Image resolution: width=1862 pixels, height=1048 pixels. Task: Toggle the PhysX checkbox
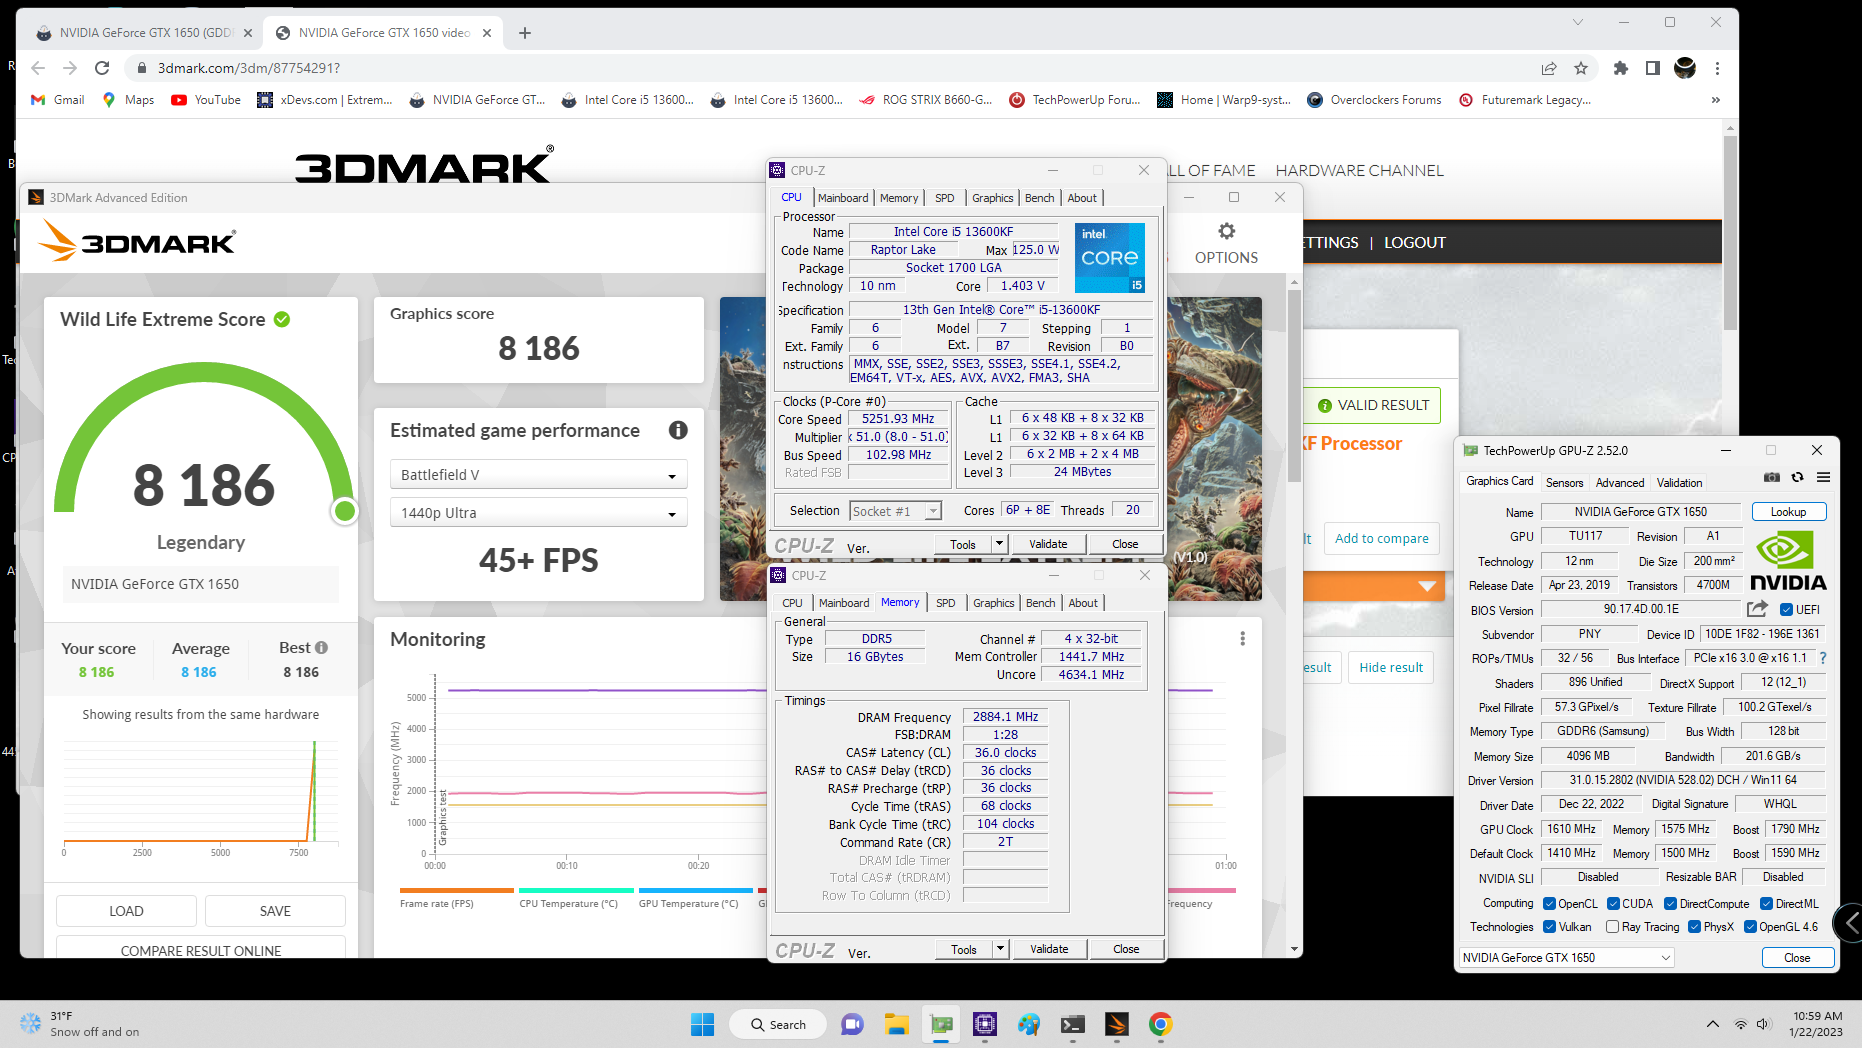[1694, 927]
